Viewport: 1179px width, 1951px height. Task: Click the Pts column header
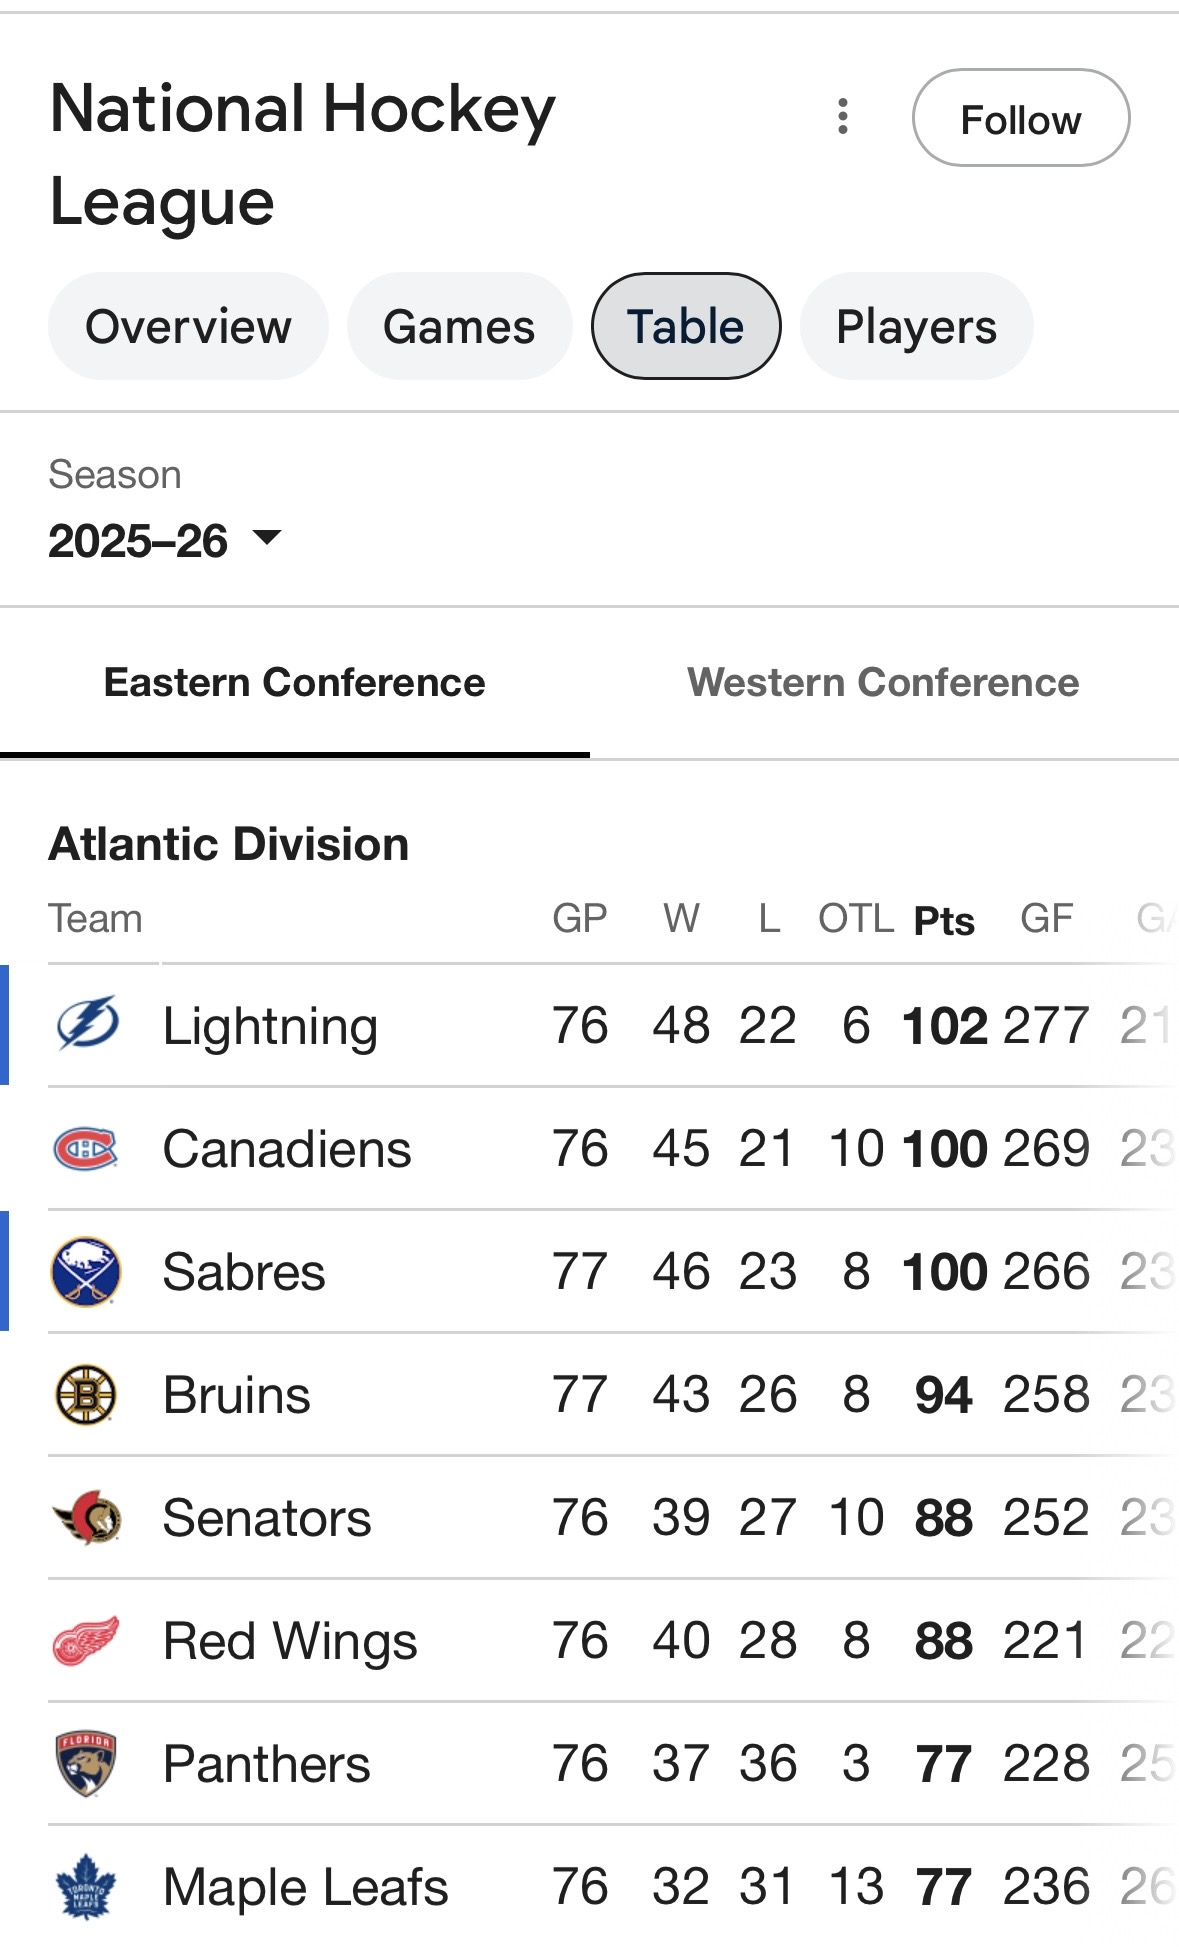coord(944,920)
